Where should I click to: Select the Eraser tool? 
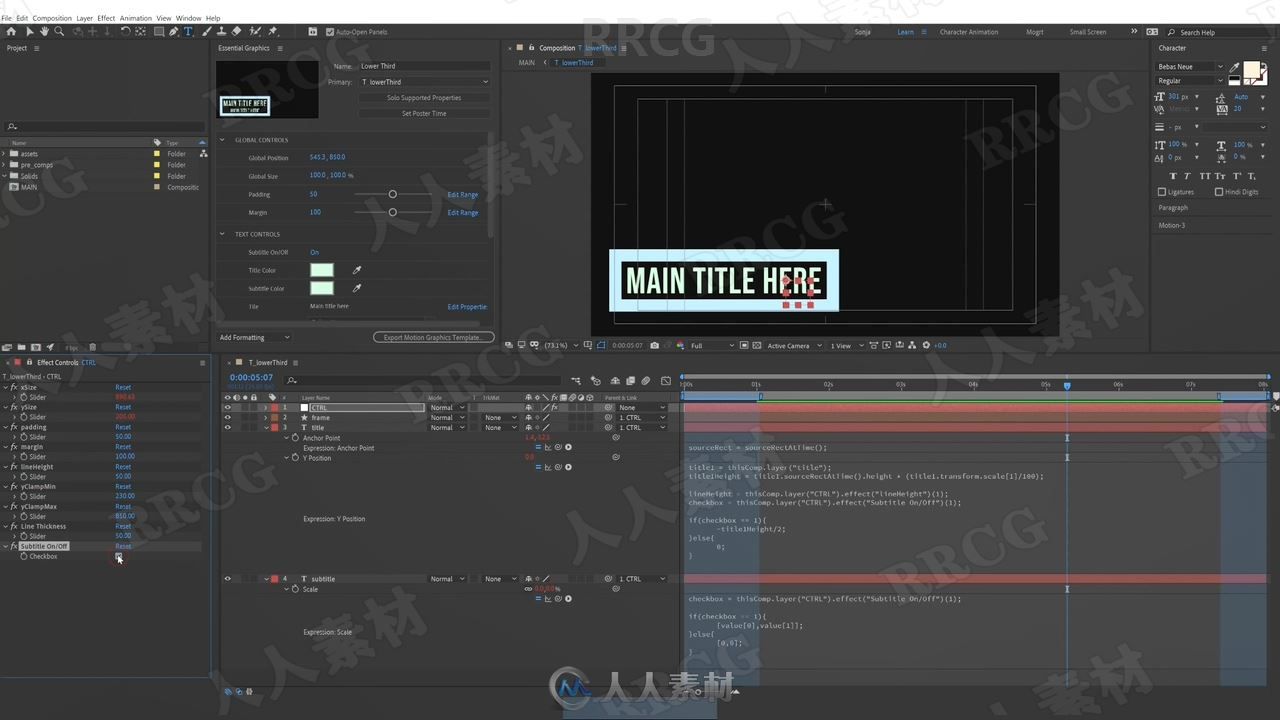click(x=236, y=31)
